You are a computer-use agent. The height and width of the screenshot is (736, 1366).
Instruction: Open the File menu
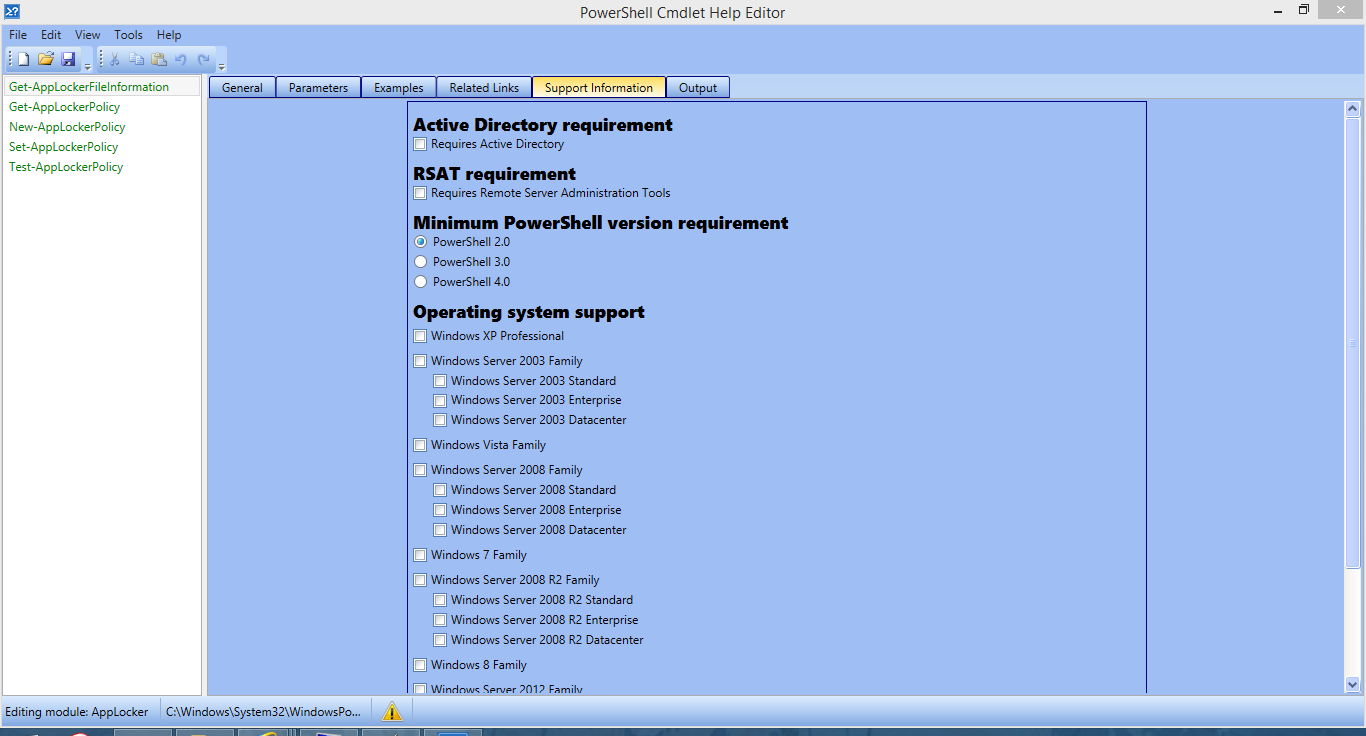[18, 35]
